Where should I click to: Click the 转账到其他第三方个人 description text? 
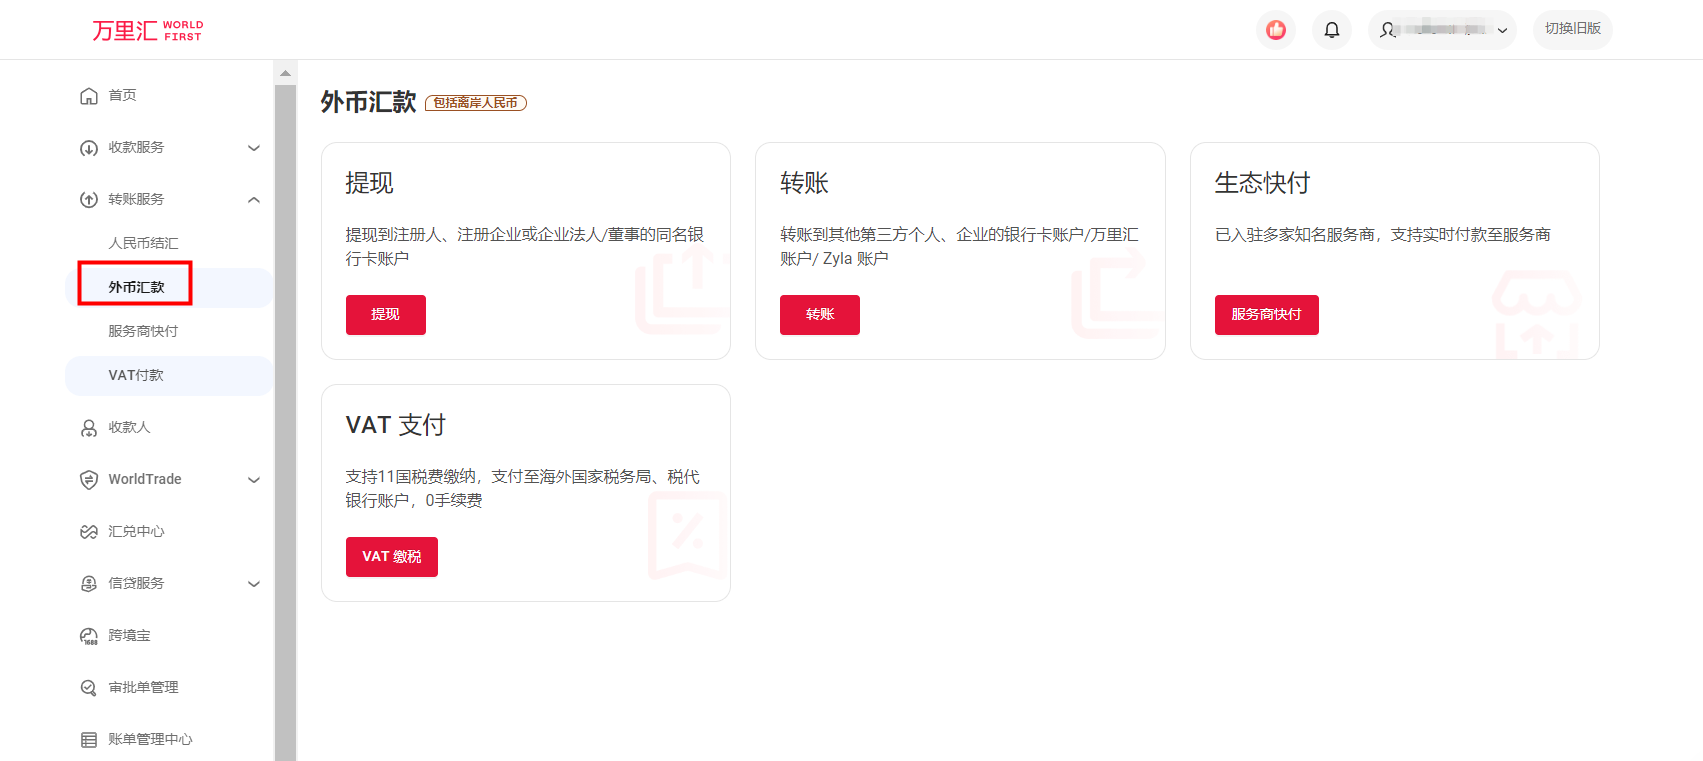[x=959, y=247]
